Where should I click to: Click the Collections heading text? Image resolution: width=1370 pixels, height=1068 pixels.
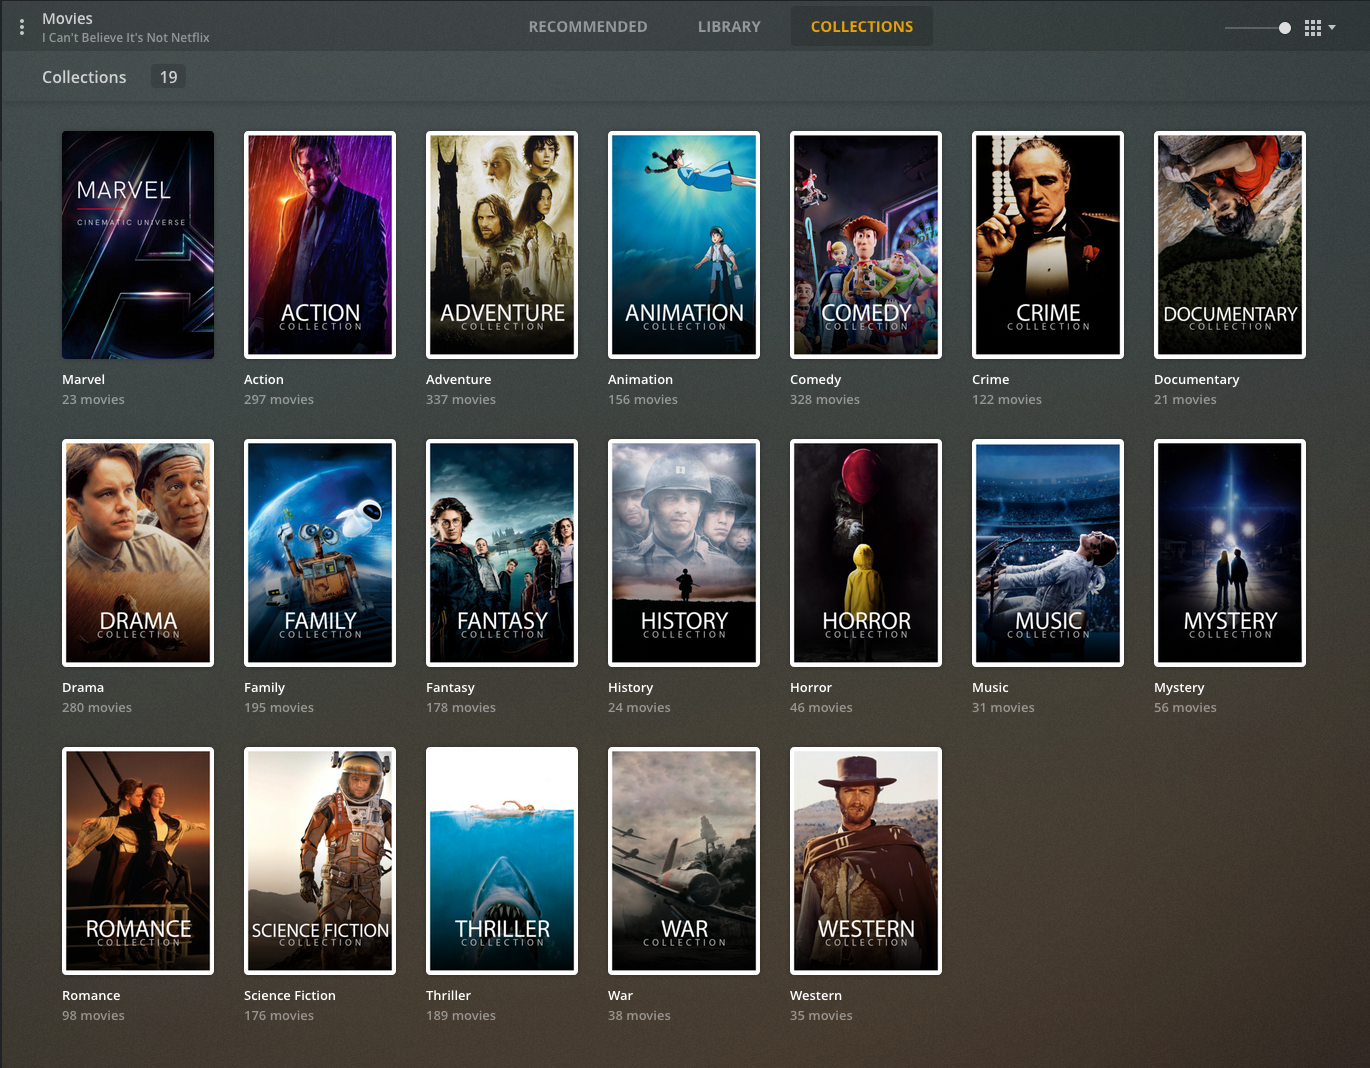click(84, 77)
